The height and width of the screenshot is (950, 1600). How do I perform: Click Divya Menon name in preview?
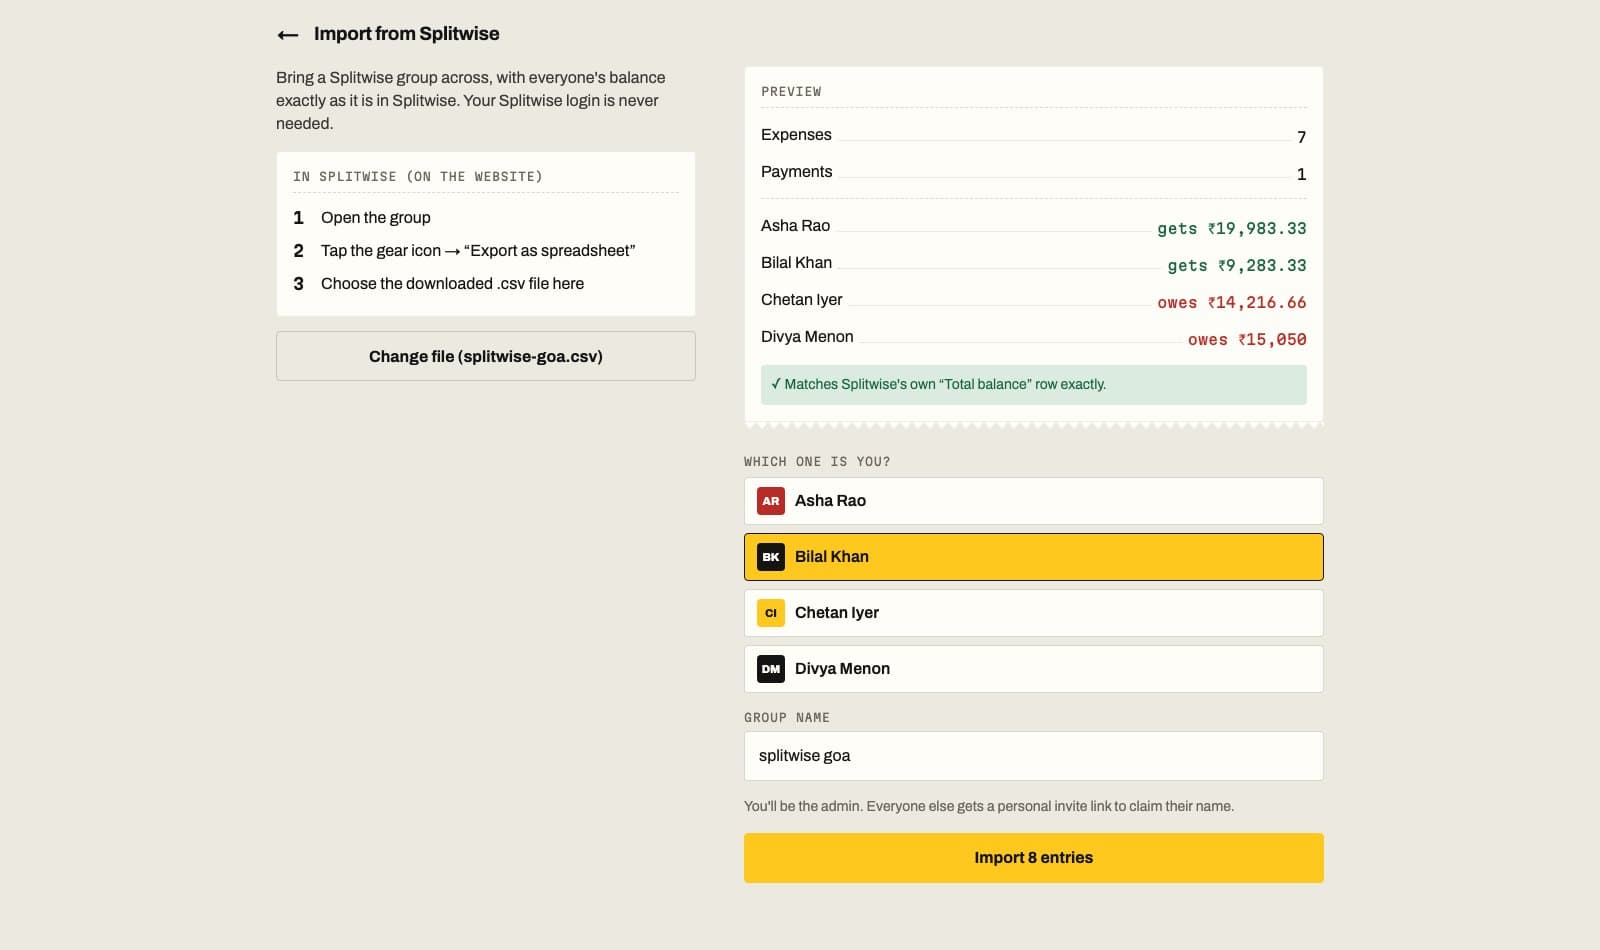[x=807, y=337]
